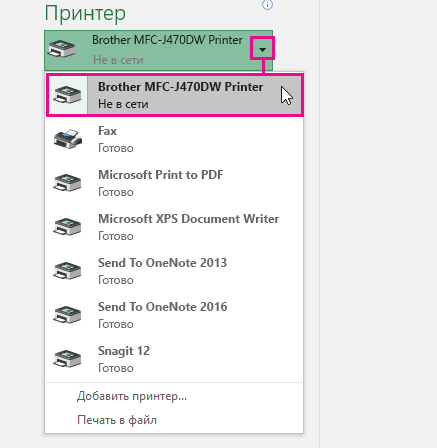The image size is (437, 448).
Task: Select Печать в файл option
Action: coord(117,420)
